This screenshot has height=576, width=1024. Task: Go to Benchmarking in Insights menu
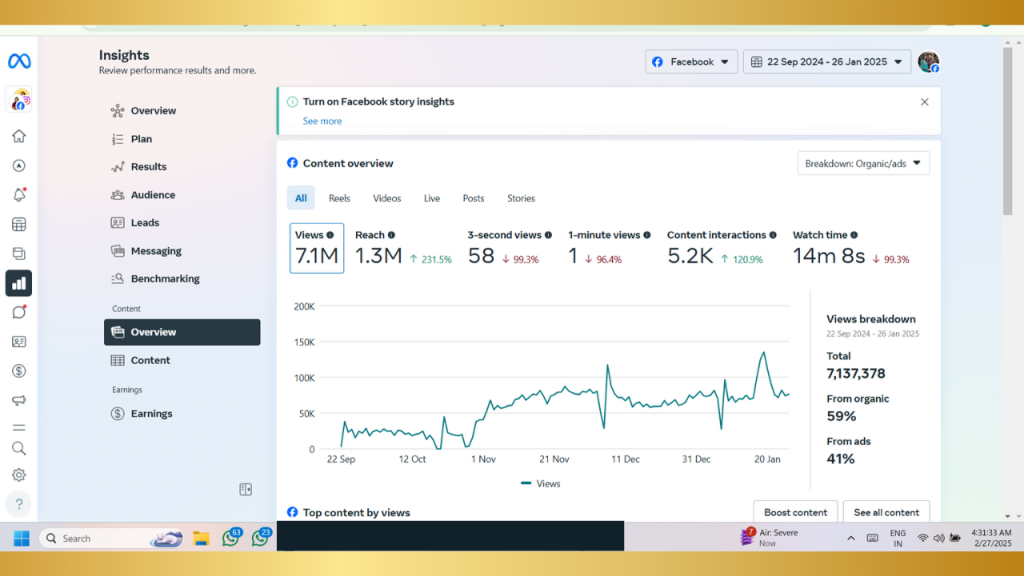165,279
